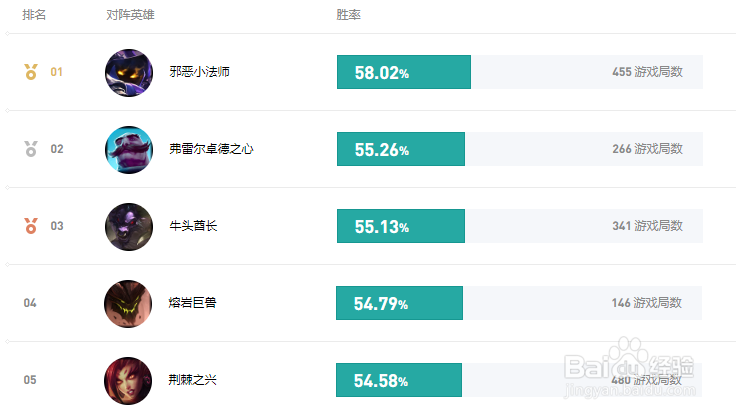The image size is (736, 415).
Task: Click the 弗雷尔卓德之心 champion portrait
Action: coord(129,150)
